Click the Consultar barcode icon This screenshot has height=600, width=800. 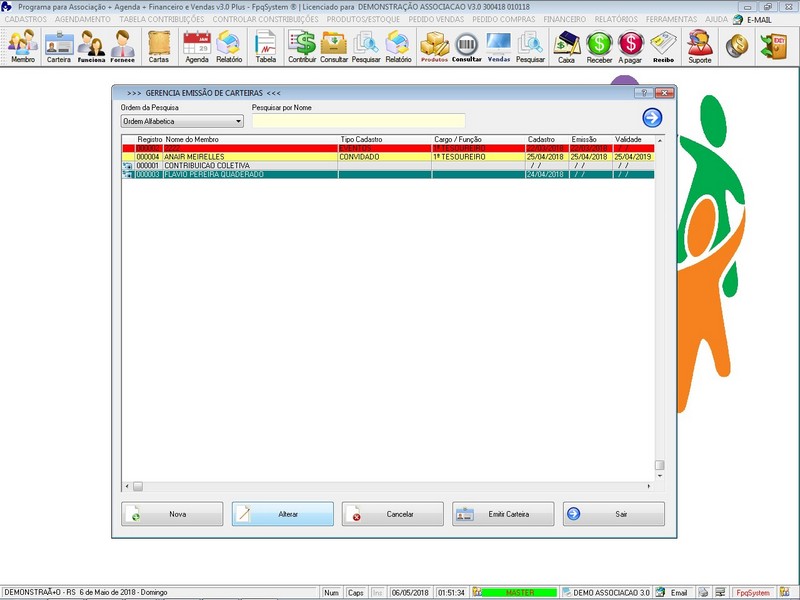[466, 46]
